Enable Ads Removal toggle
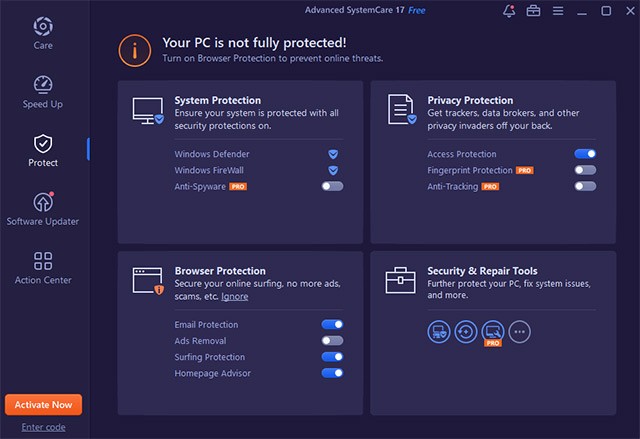 332,341
